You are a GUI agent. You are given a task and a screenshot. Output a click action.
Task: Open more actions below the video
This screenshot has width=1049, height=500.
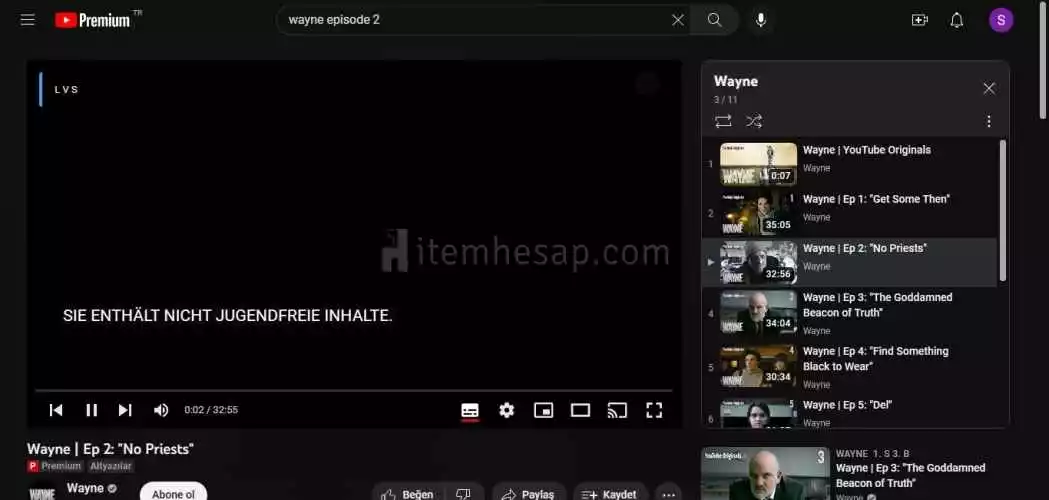668,494
